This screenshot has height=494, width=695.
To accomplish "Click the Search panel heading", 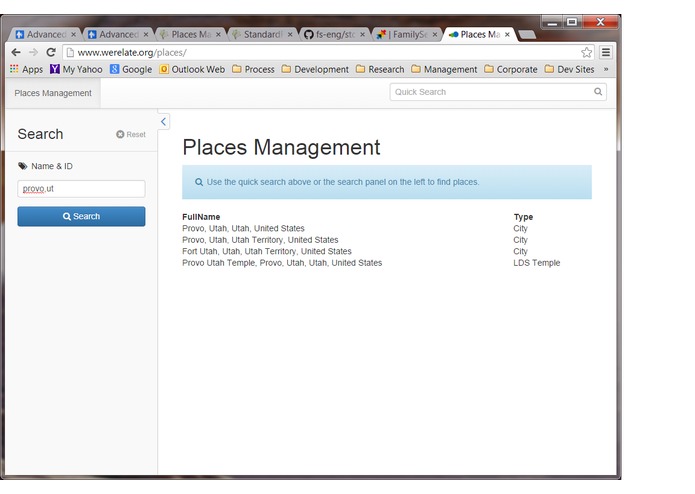I will pyautogui.click(x=40, y=134).
